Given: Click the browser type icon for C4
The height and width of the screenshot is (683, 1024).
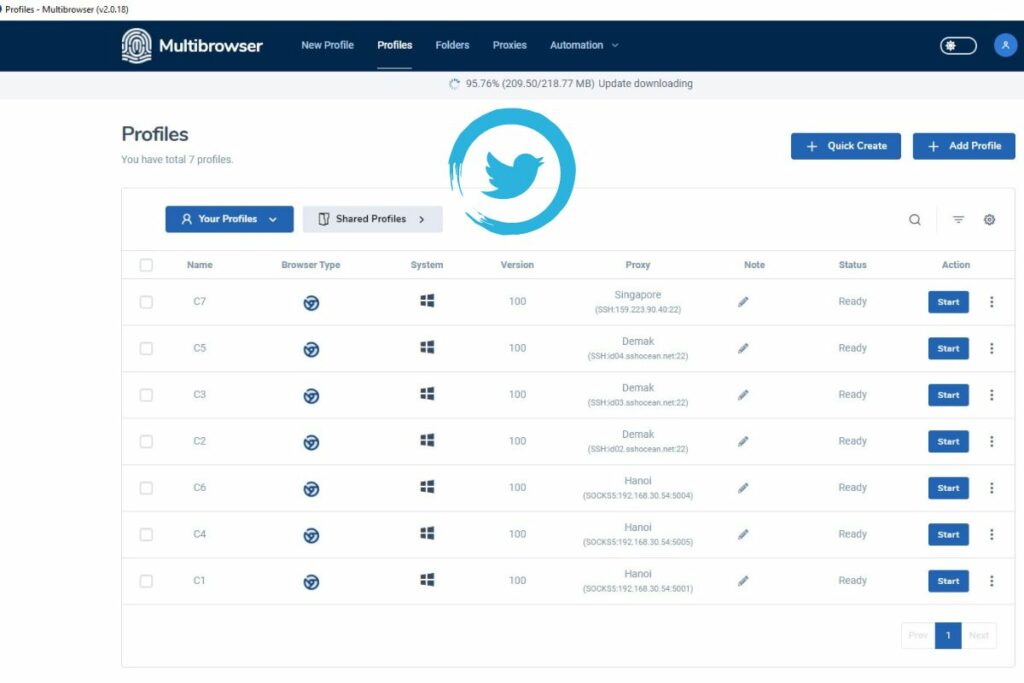Looking at the screenshot, I should click(x=312, y=535).
